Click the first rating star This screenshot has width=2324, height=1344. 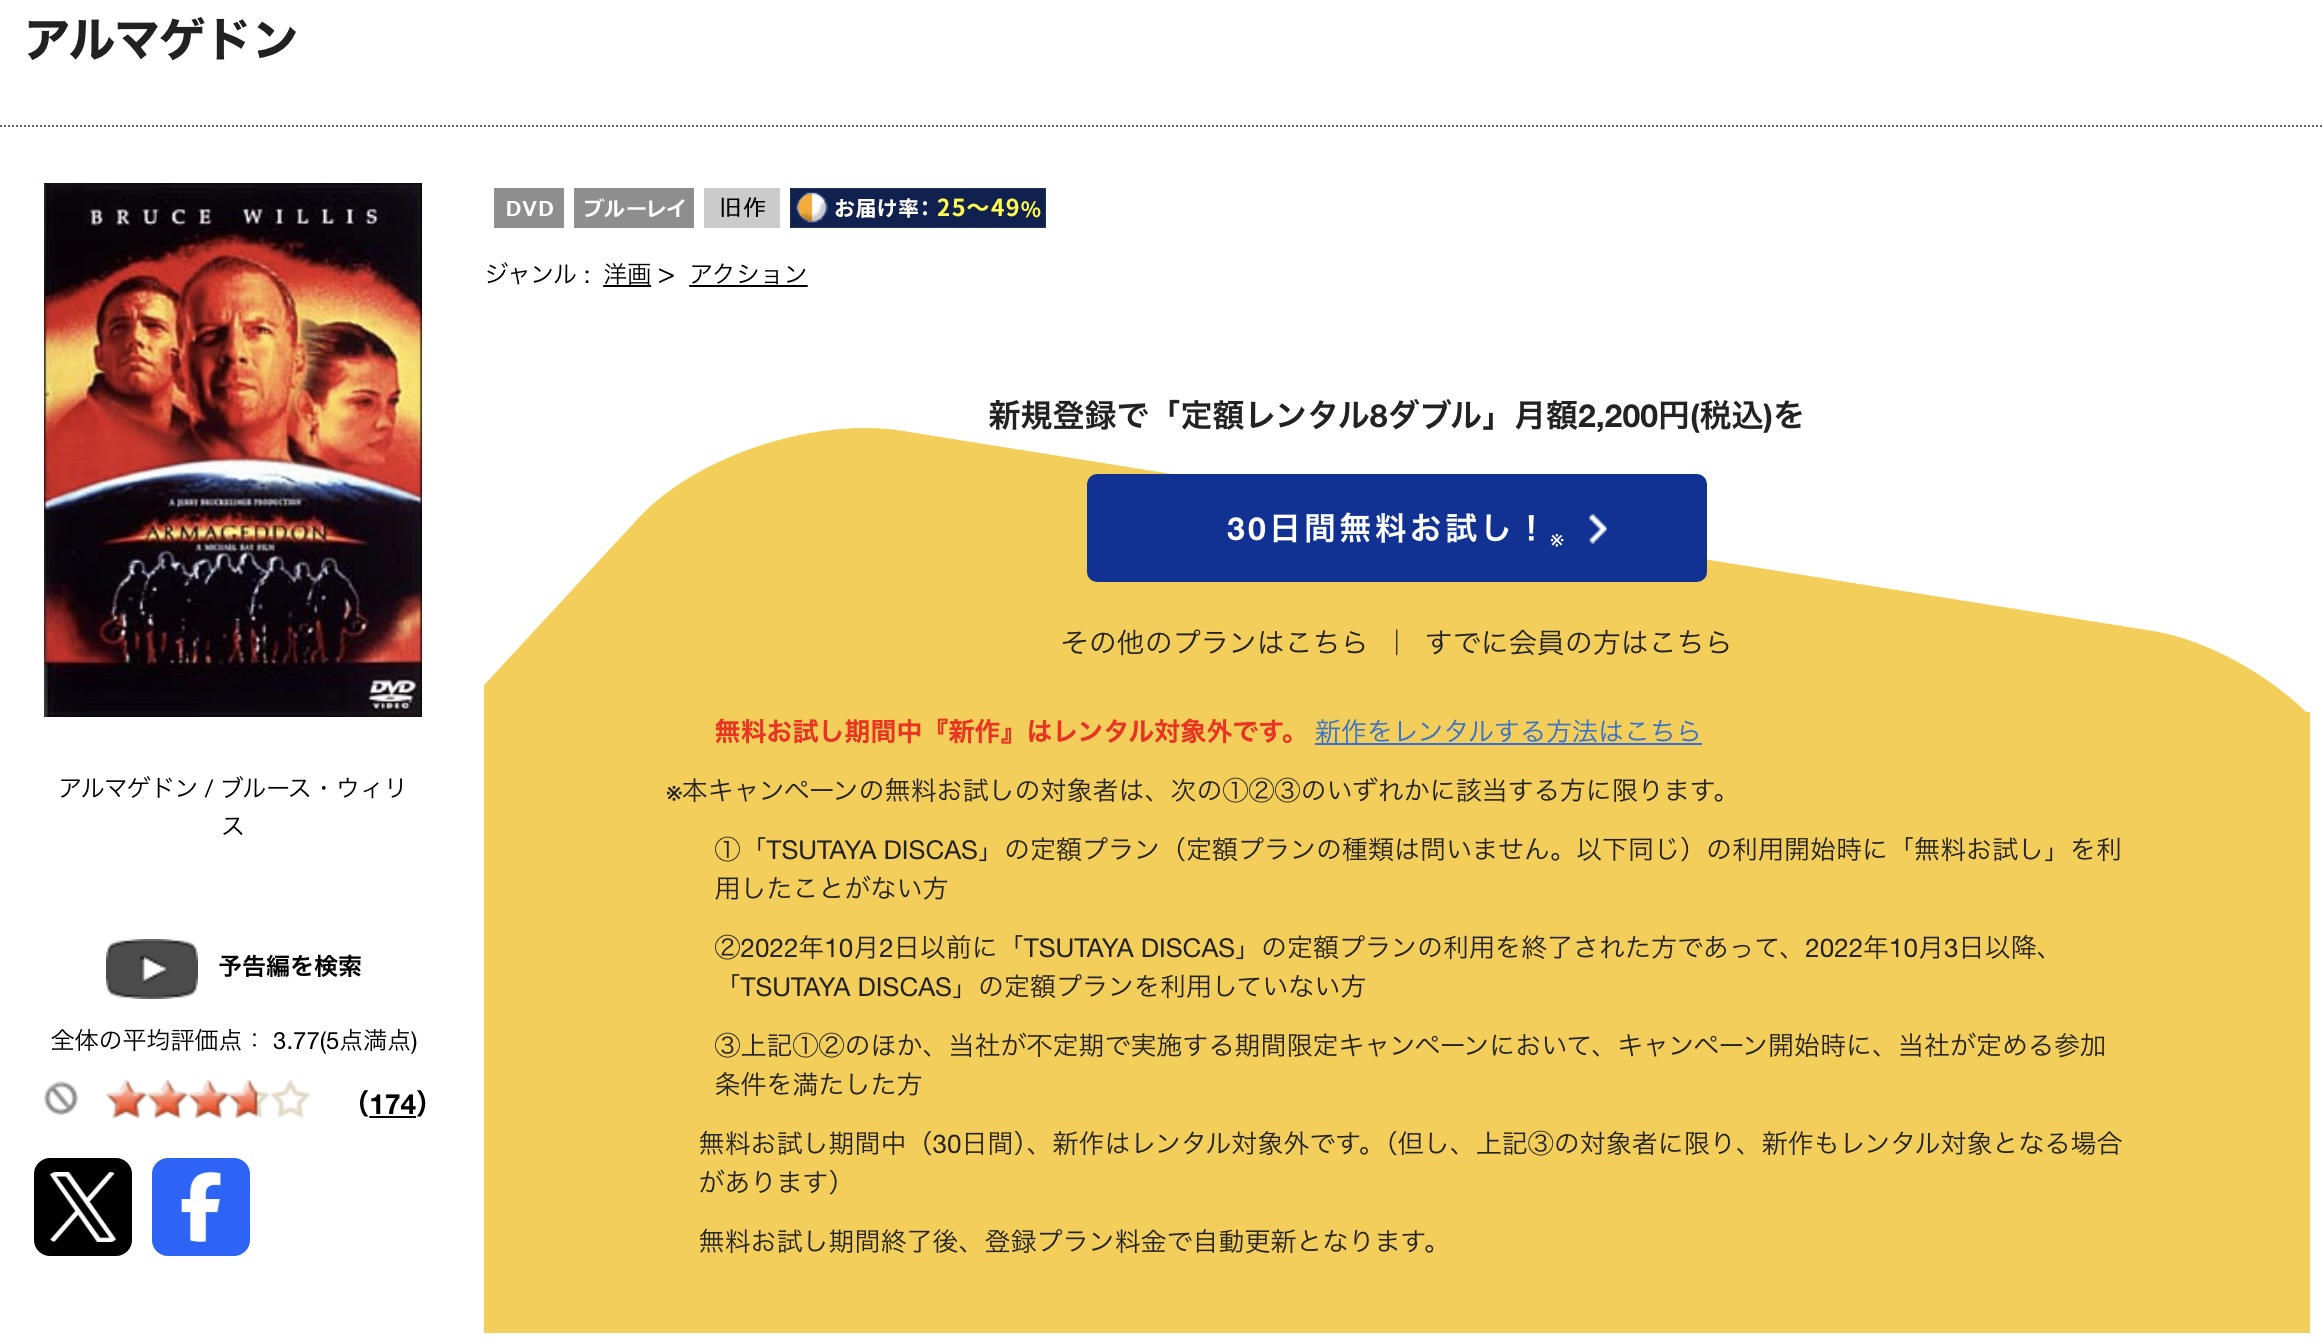125,1100
